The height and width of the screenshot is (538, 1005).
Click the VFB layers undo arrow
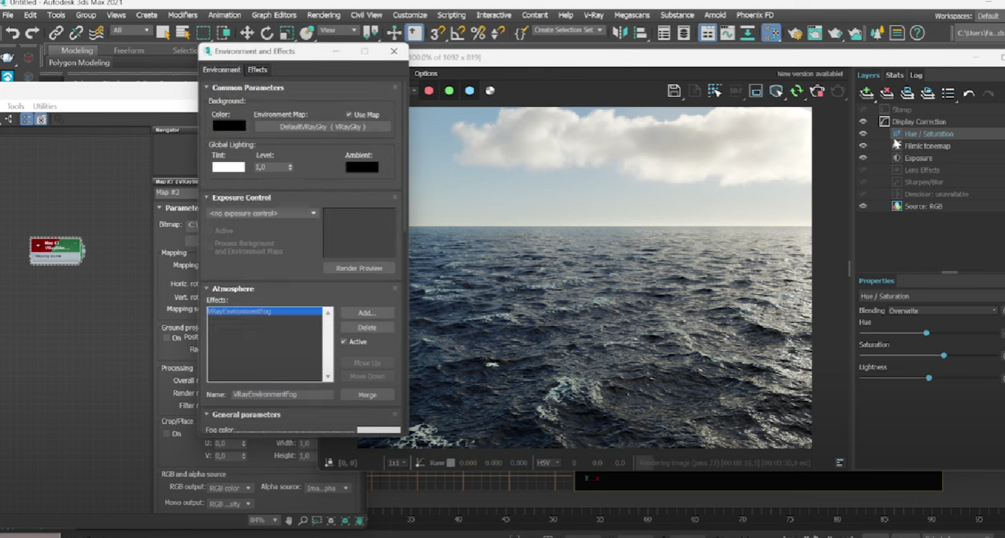coord(968,94)
